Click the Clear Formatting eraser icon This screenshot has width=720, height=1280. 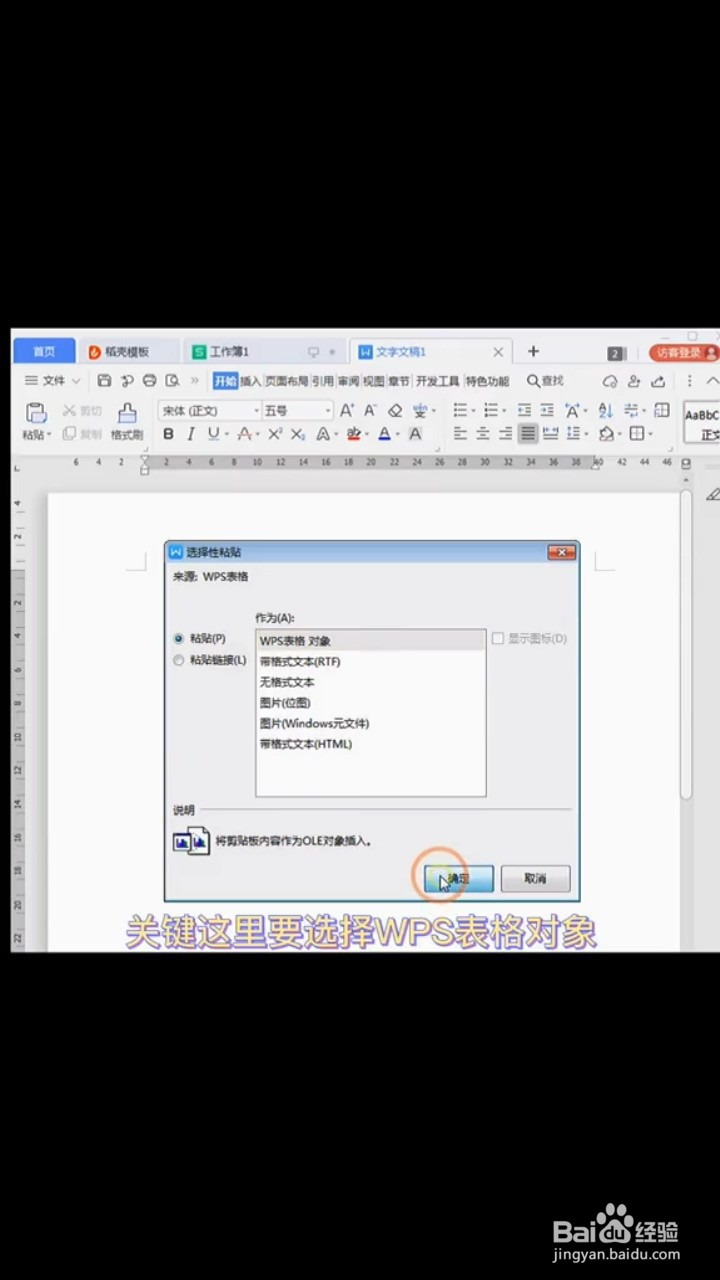coord(395,410)
